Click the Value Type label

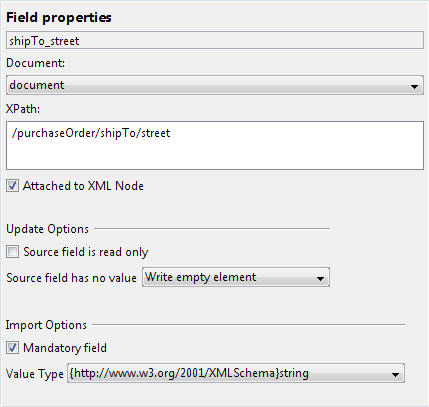35,374
